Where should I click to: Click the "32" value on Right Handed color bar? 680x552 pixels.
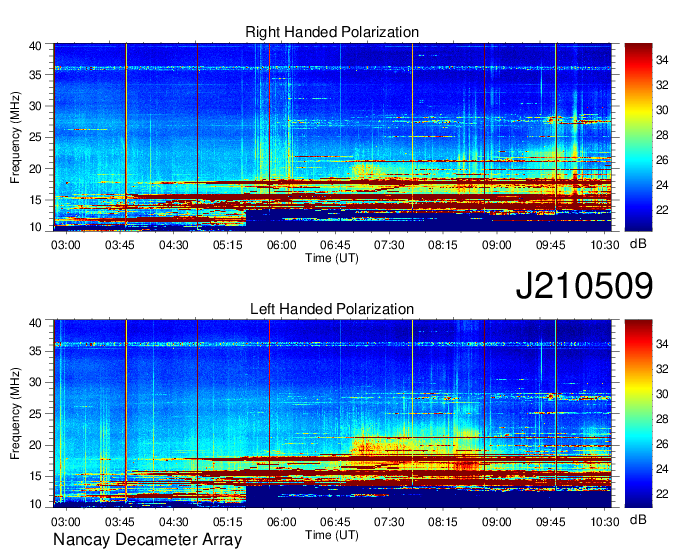[662, 85]
